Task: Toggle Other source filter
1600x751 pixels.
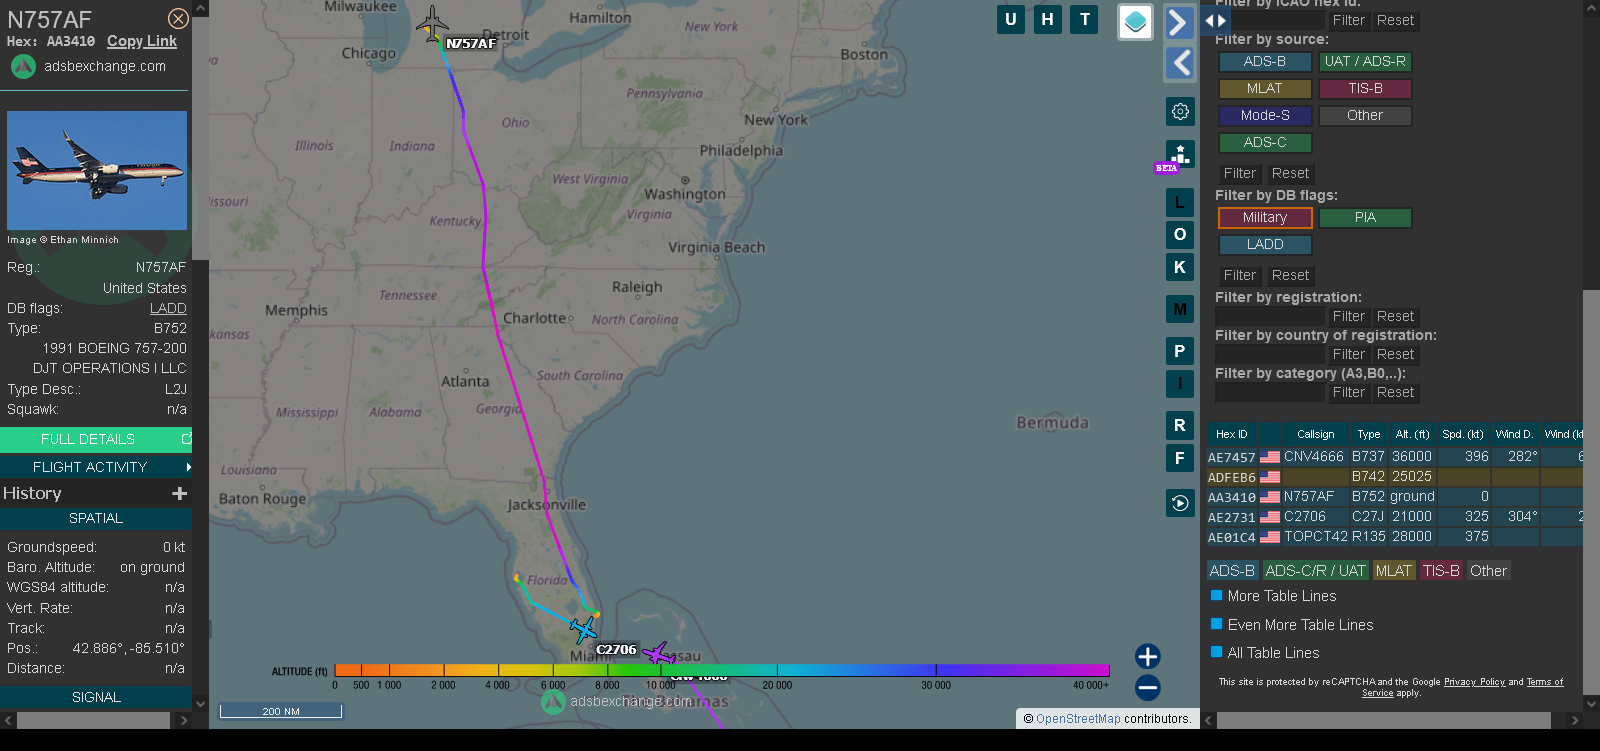Action: pos(1365,115)
